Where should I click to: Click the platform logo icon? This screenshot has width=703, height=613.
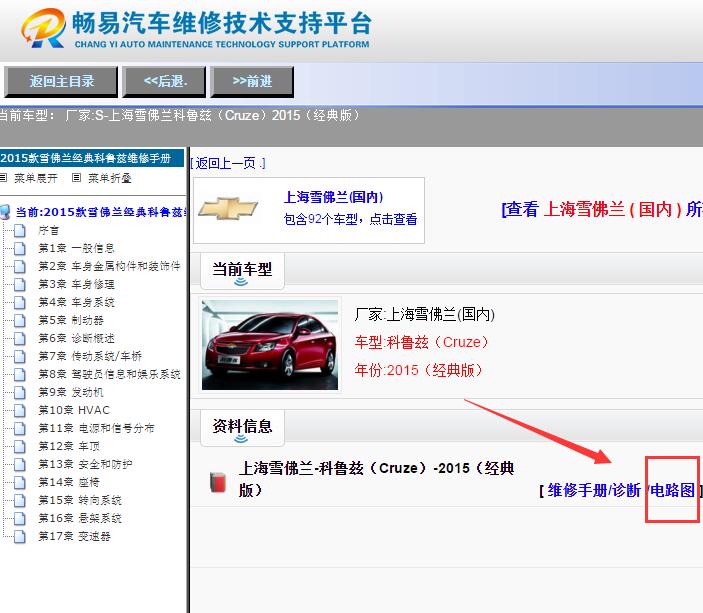(43, 28)
